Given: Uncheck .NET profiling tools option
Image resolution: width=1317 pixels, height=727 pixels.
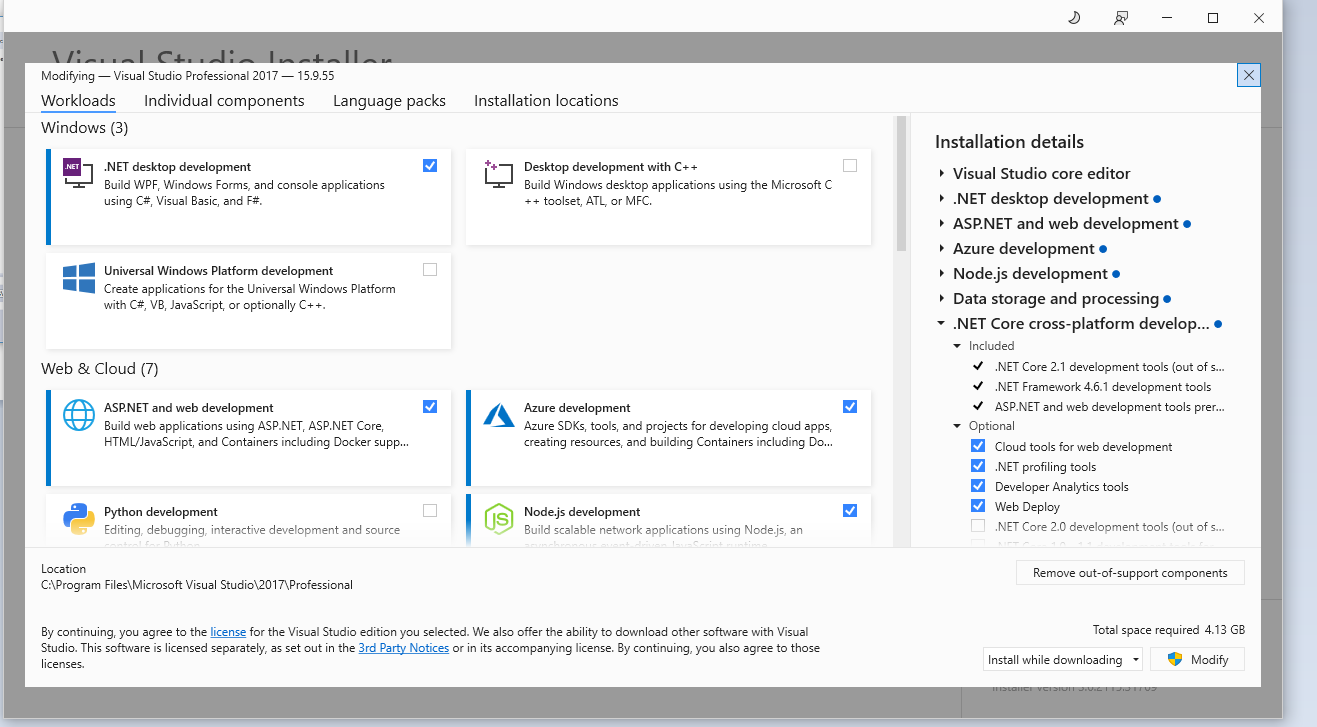Looking at the screenshot, I should tap(978, 466).
